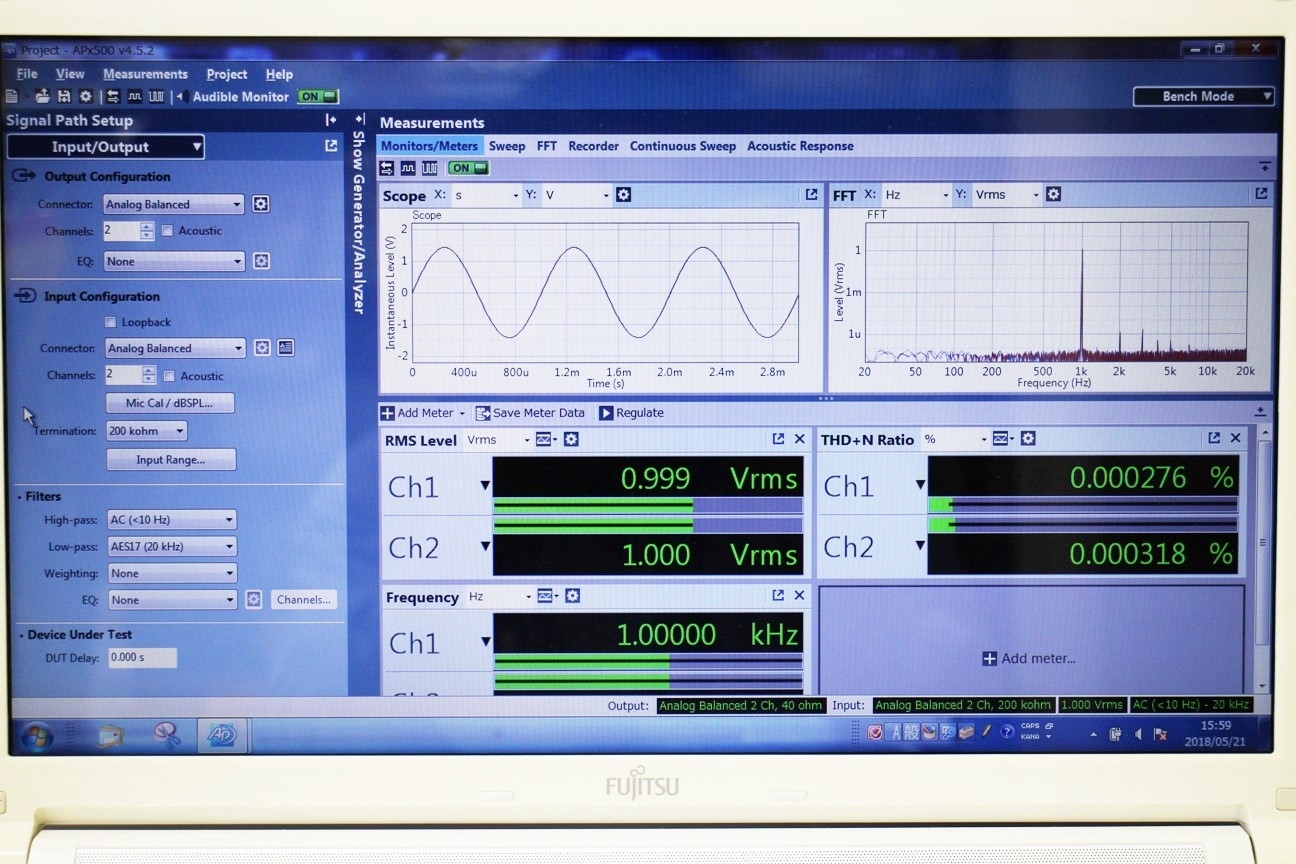Click the Regulate button
Image resolution: width=1296 pixels, height=864 pixels.
[631, 413]
